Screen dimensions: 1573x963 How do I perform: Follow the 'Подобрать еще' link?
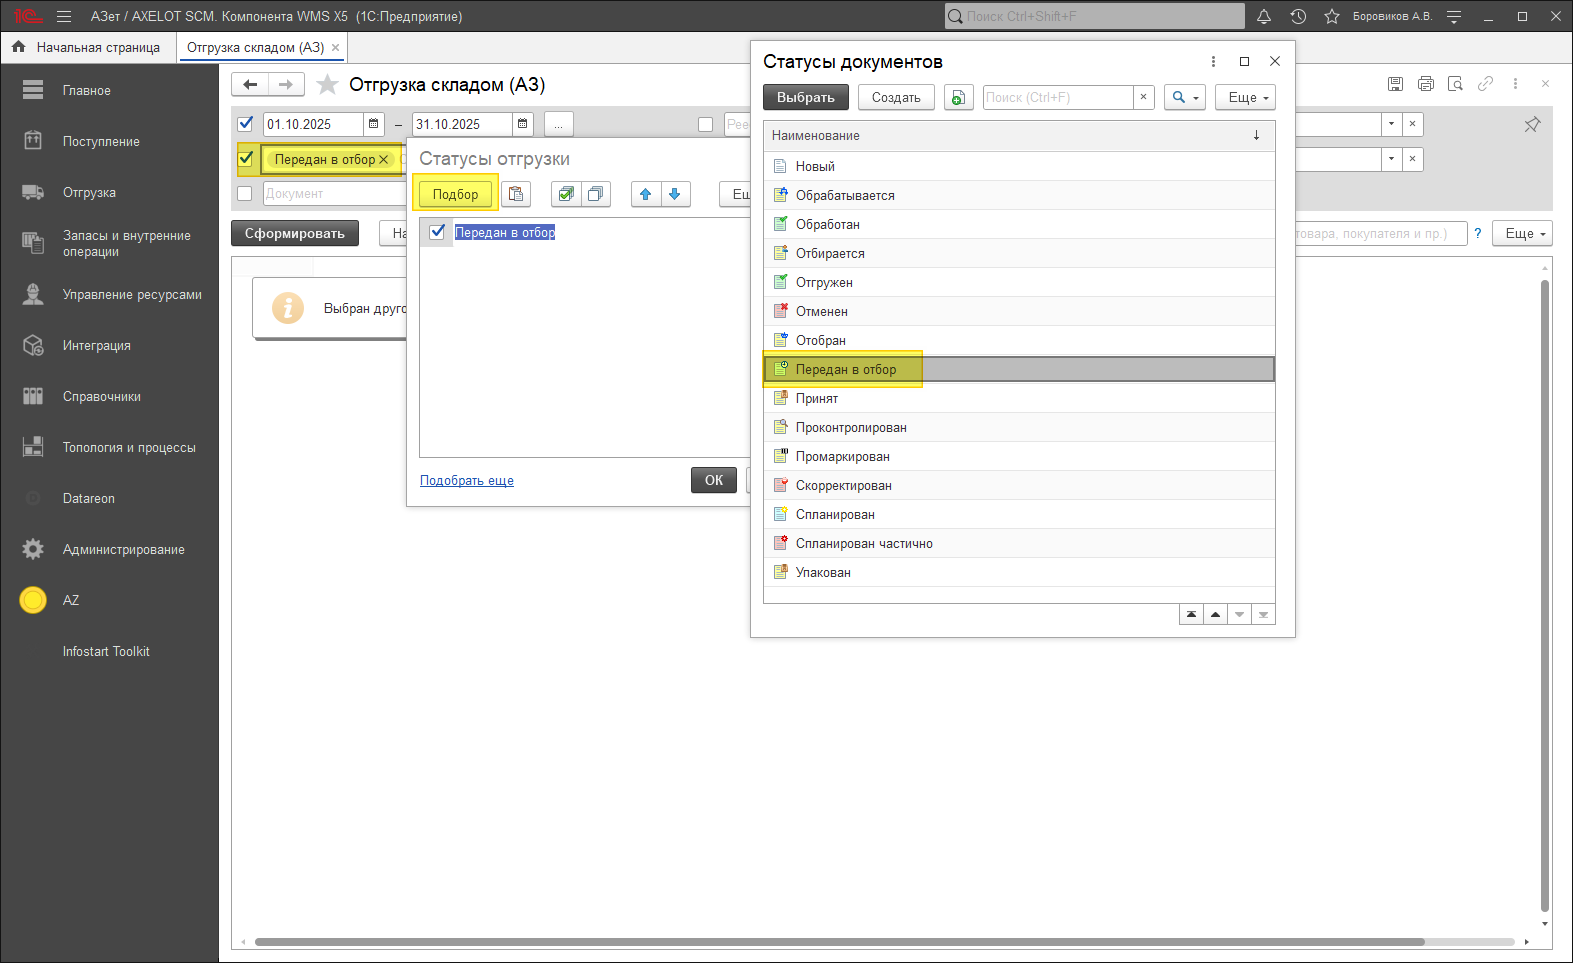point(467,480)
